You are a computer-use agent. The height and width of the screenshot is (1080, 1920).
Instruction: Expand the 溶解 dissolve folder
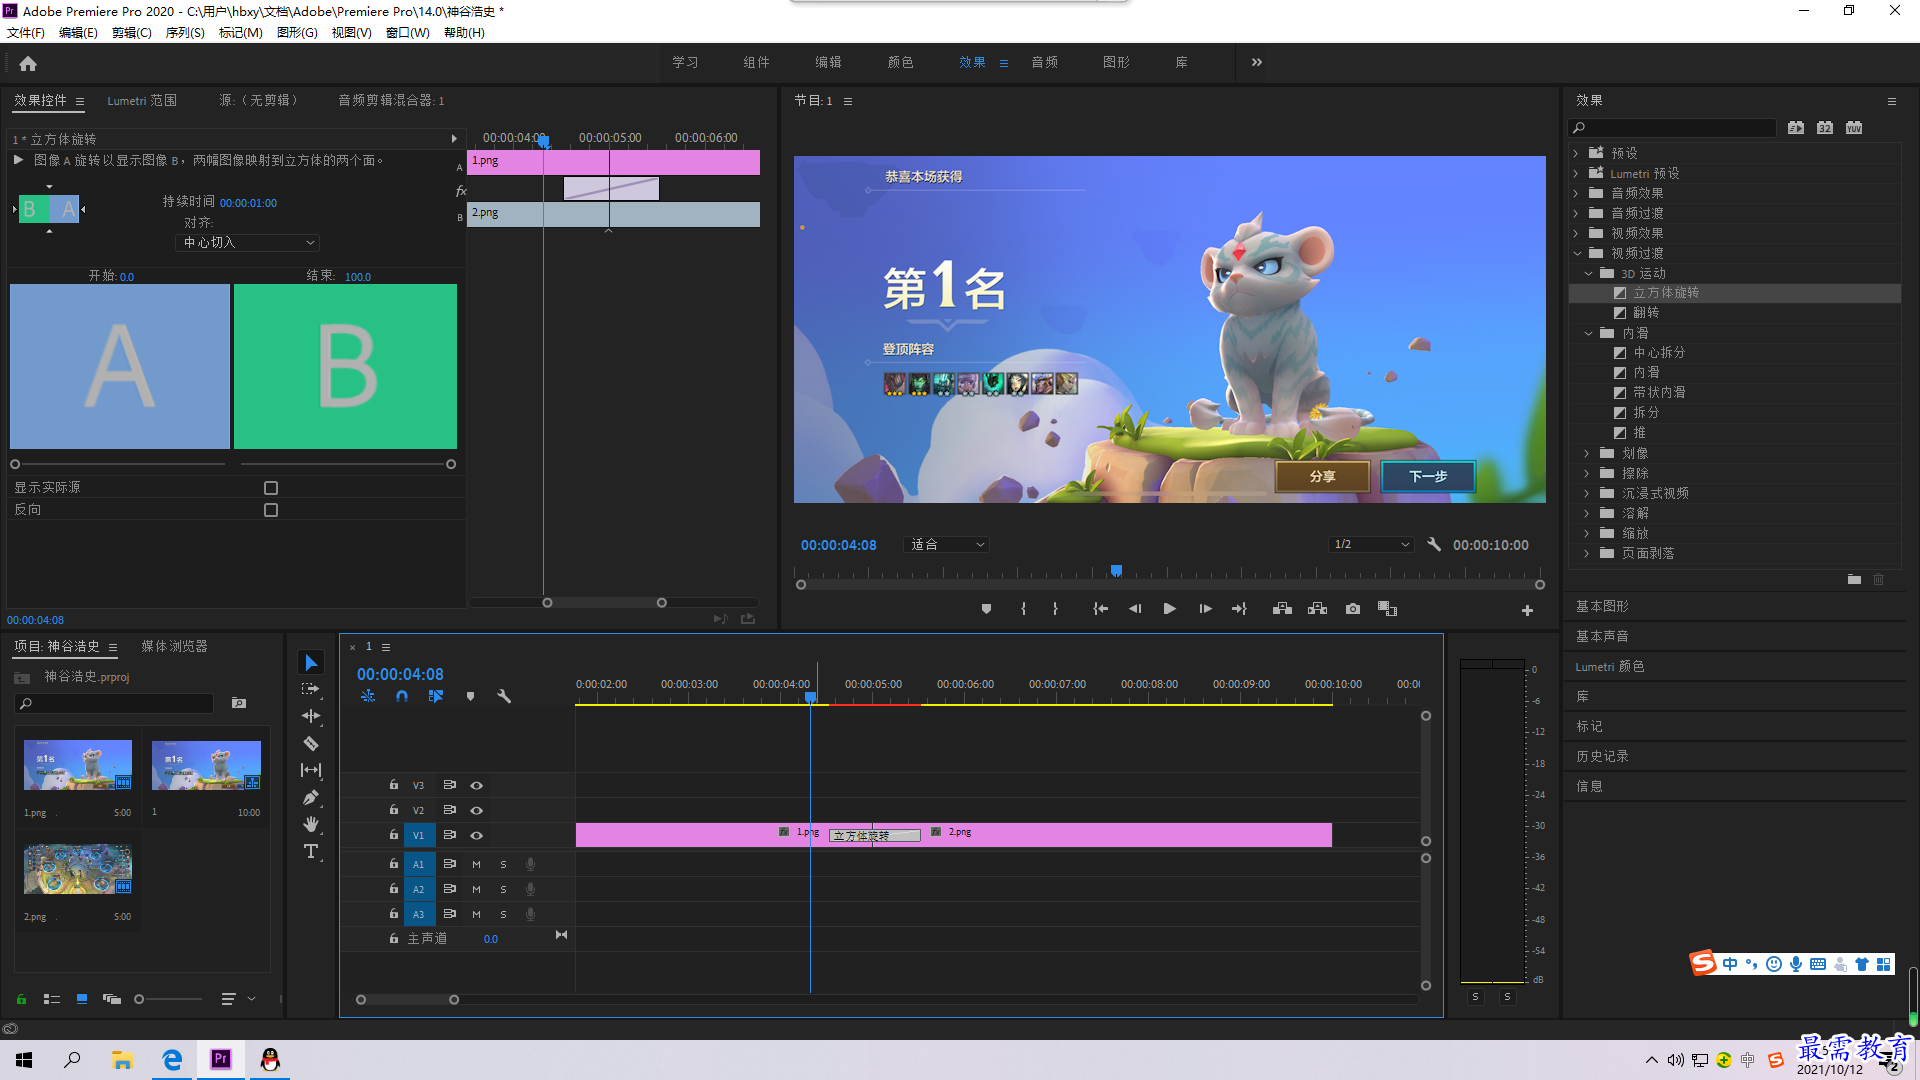tap(1587, 514)
